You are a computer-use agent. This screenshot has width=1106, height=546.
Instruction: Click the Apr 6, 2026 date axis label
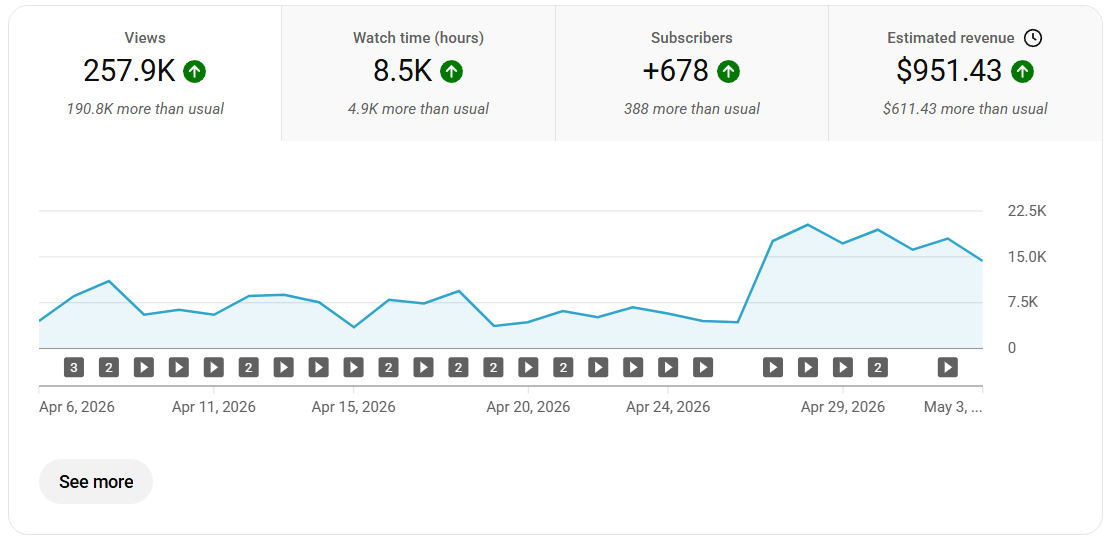[x=77, y=407]
